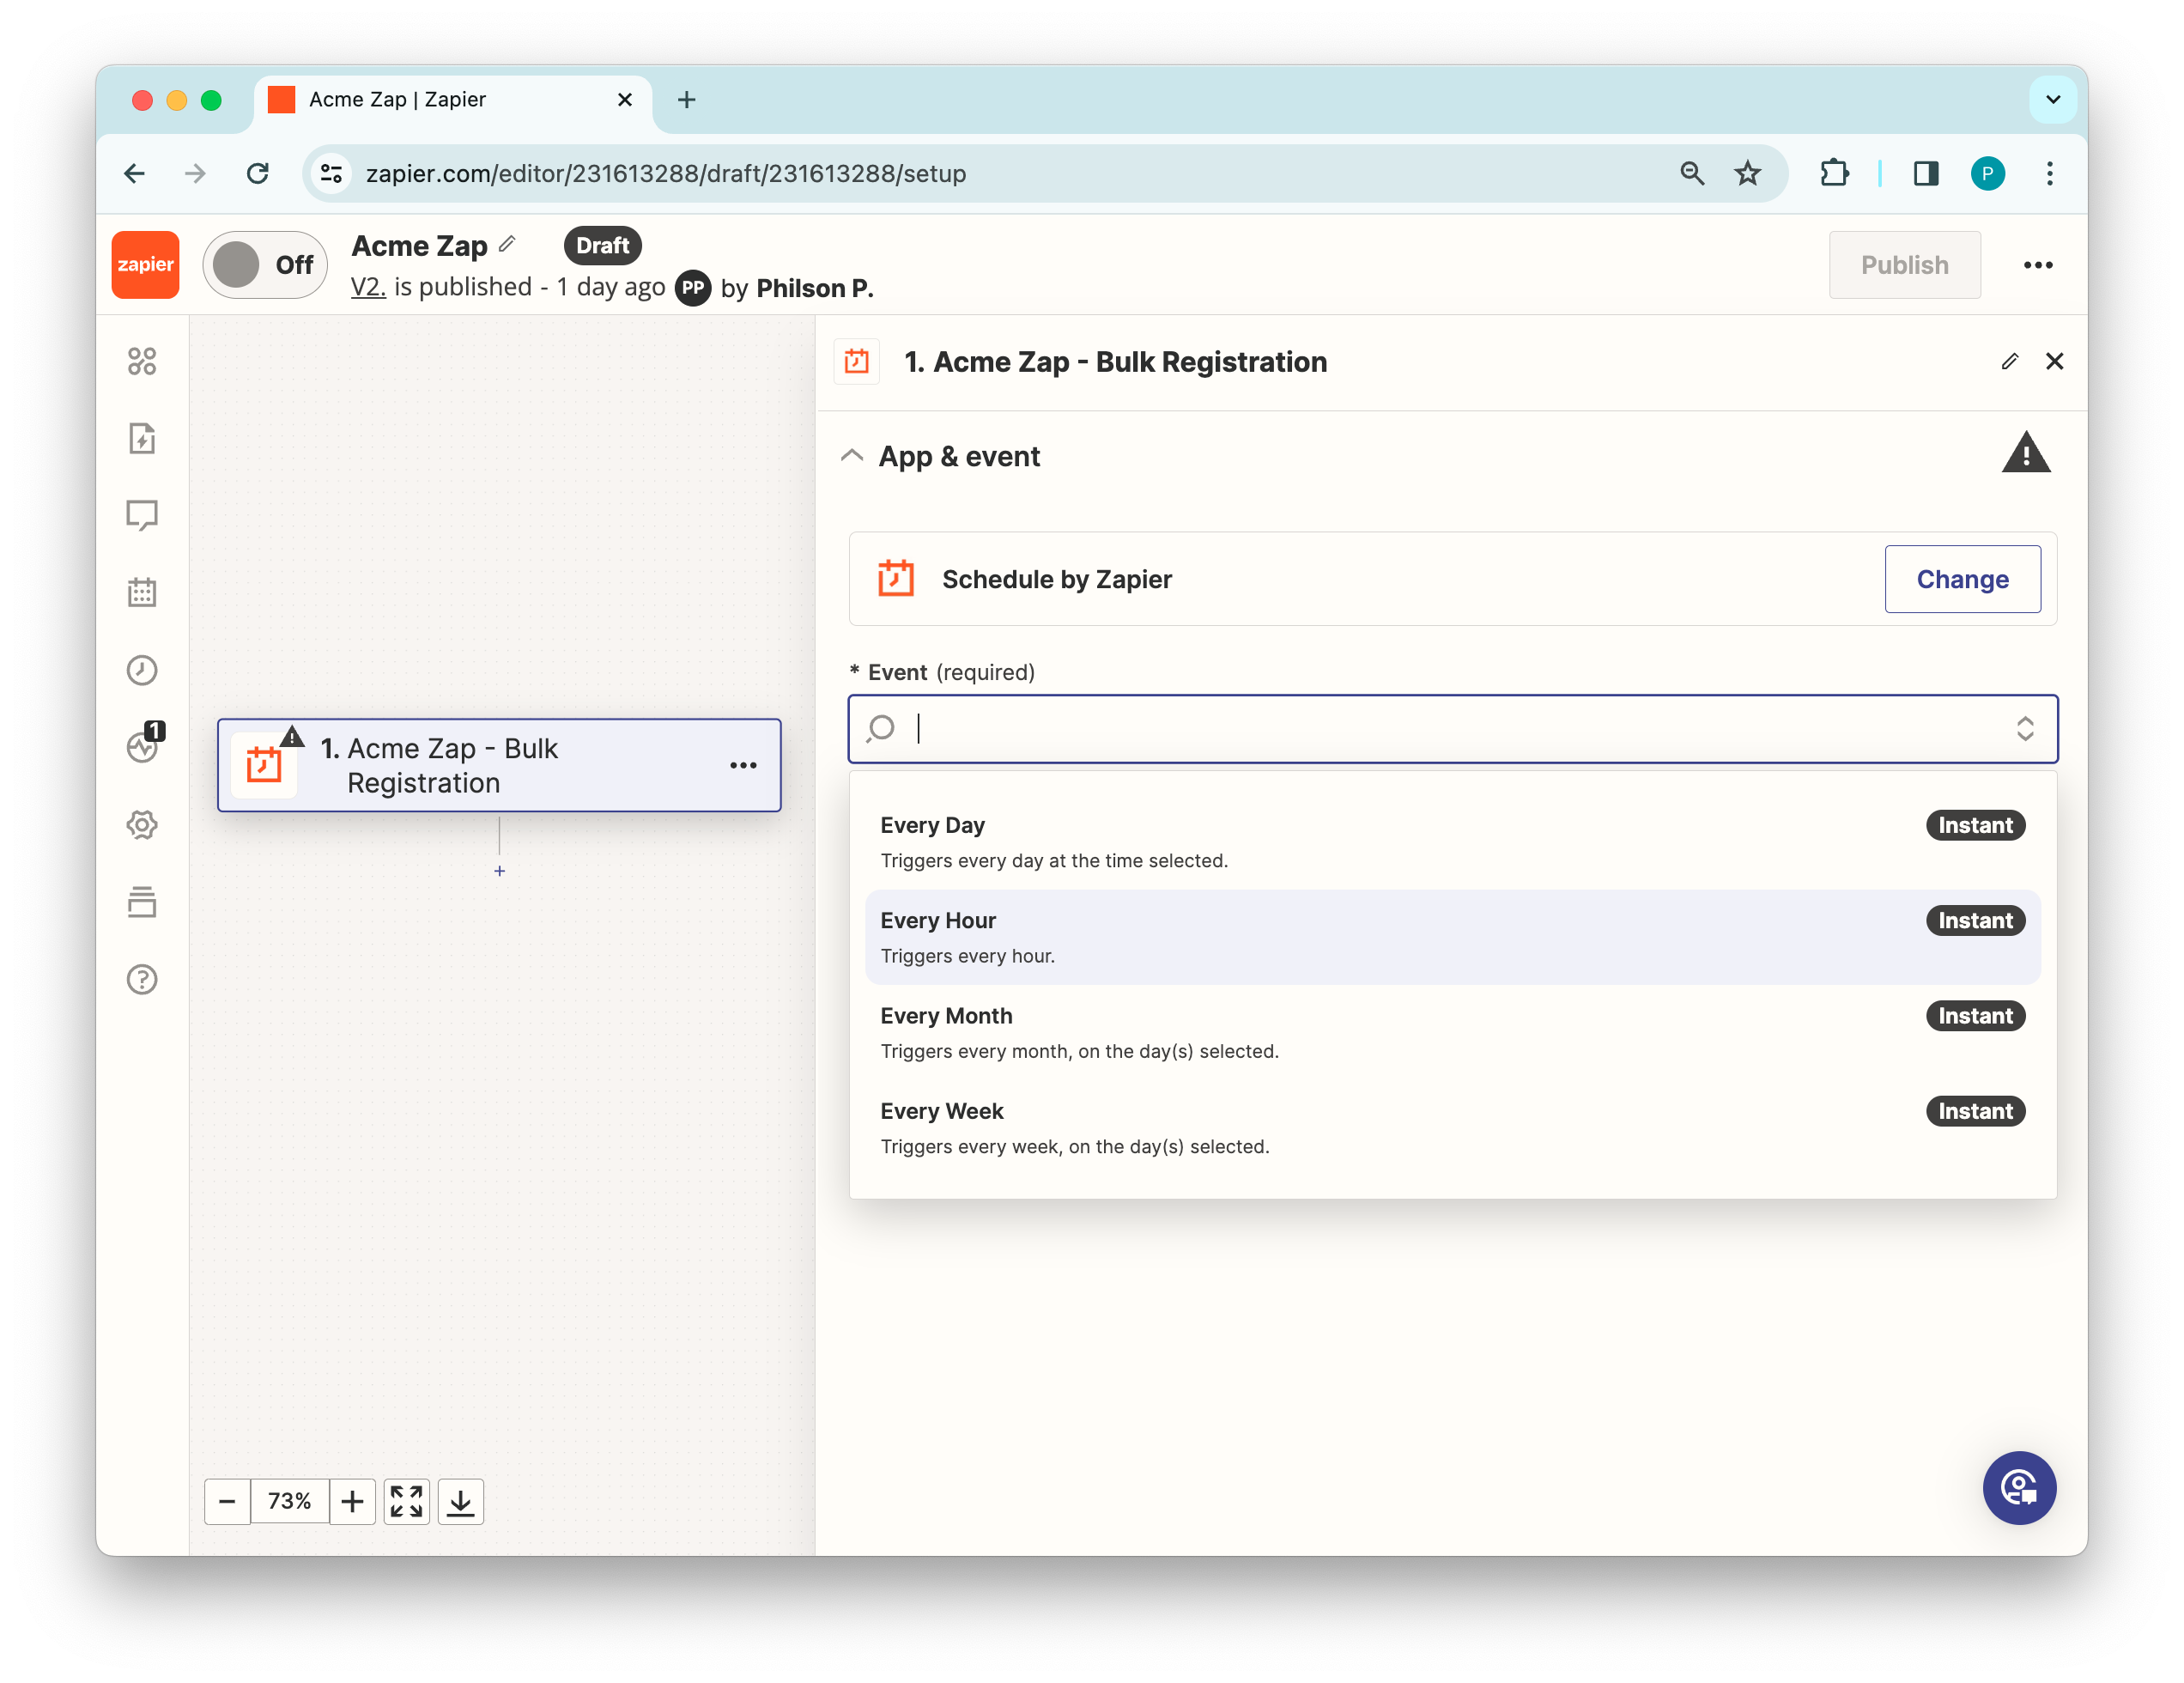Toggle the Zap Off switch on
The height and width of the screenshot is (1683, 2184).
click(264, 265)
